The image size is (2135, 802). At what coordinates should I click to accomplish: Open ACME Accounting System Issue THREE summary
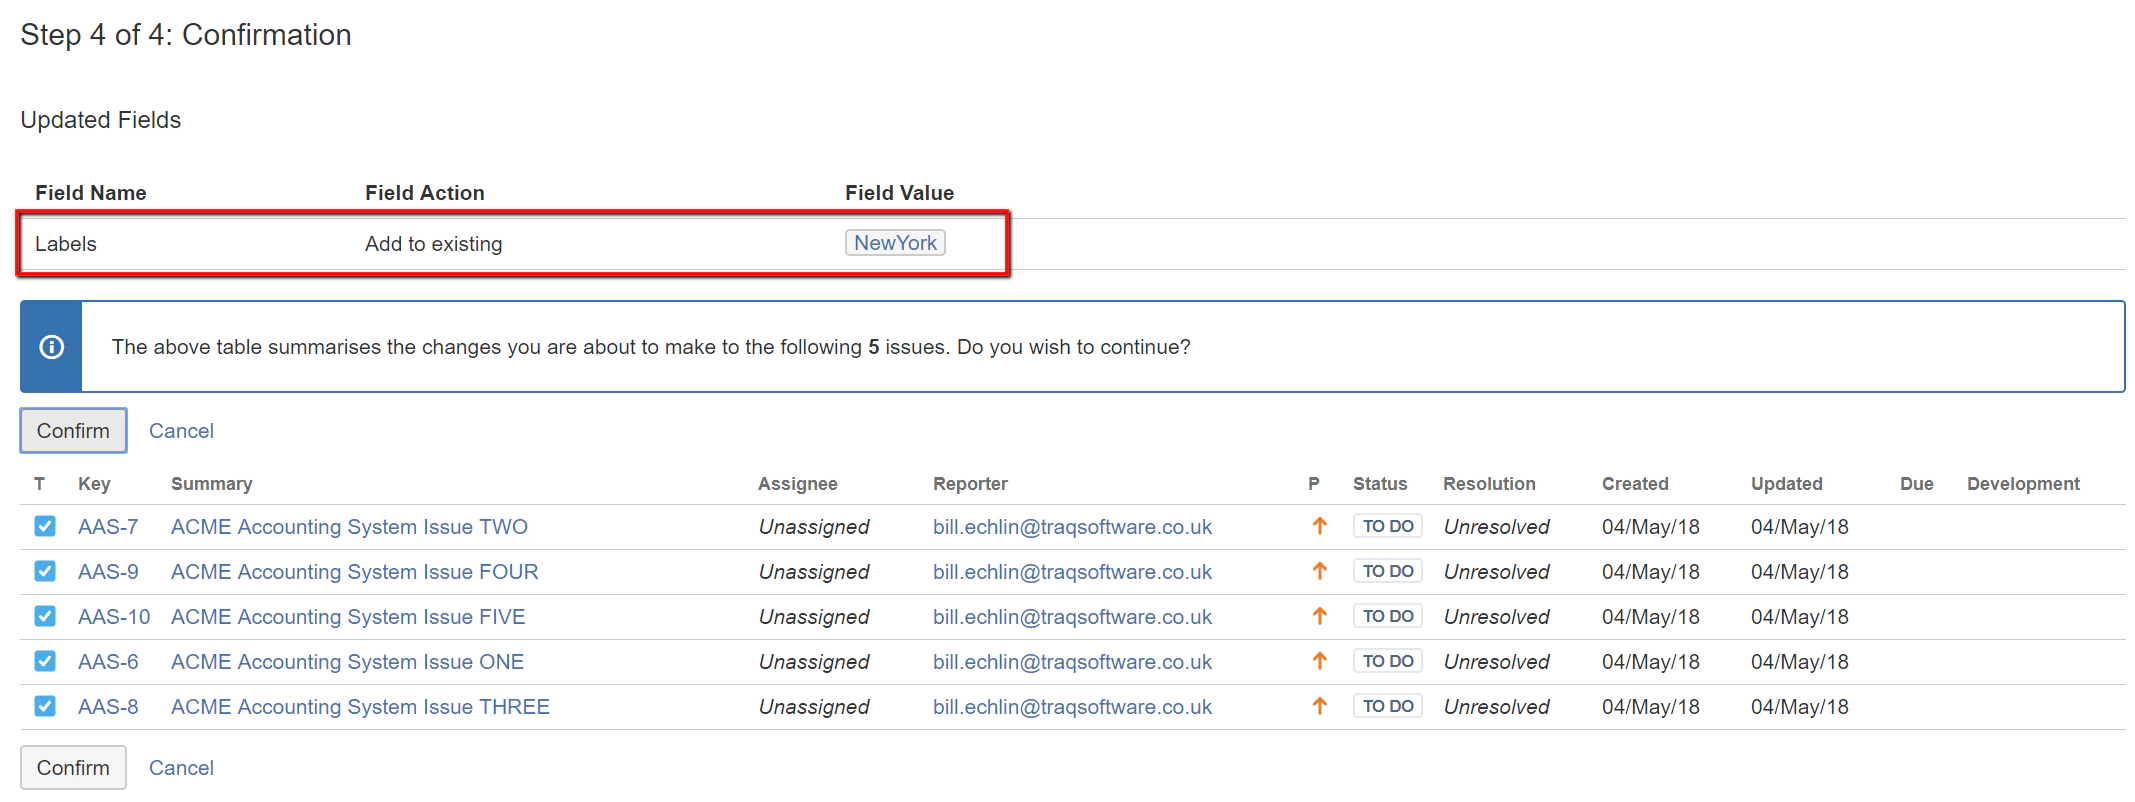pos(360,707)
